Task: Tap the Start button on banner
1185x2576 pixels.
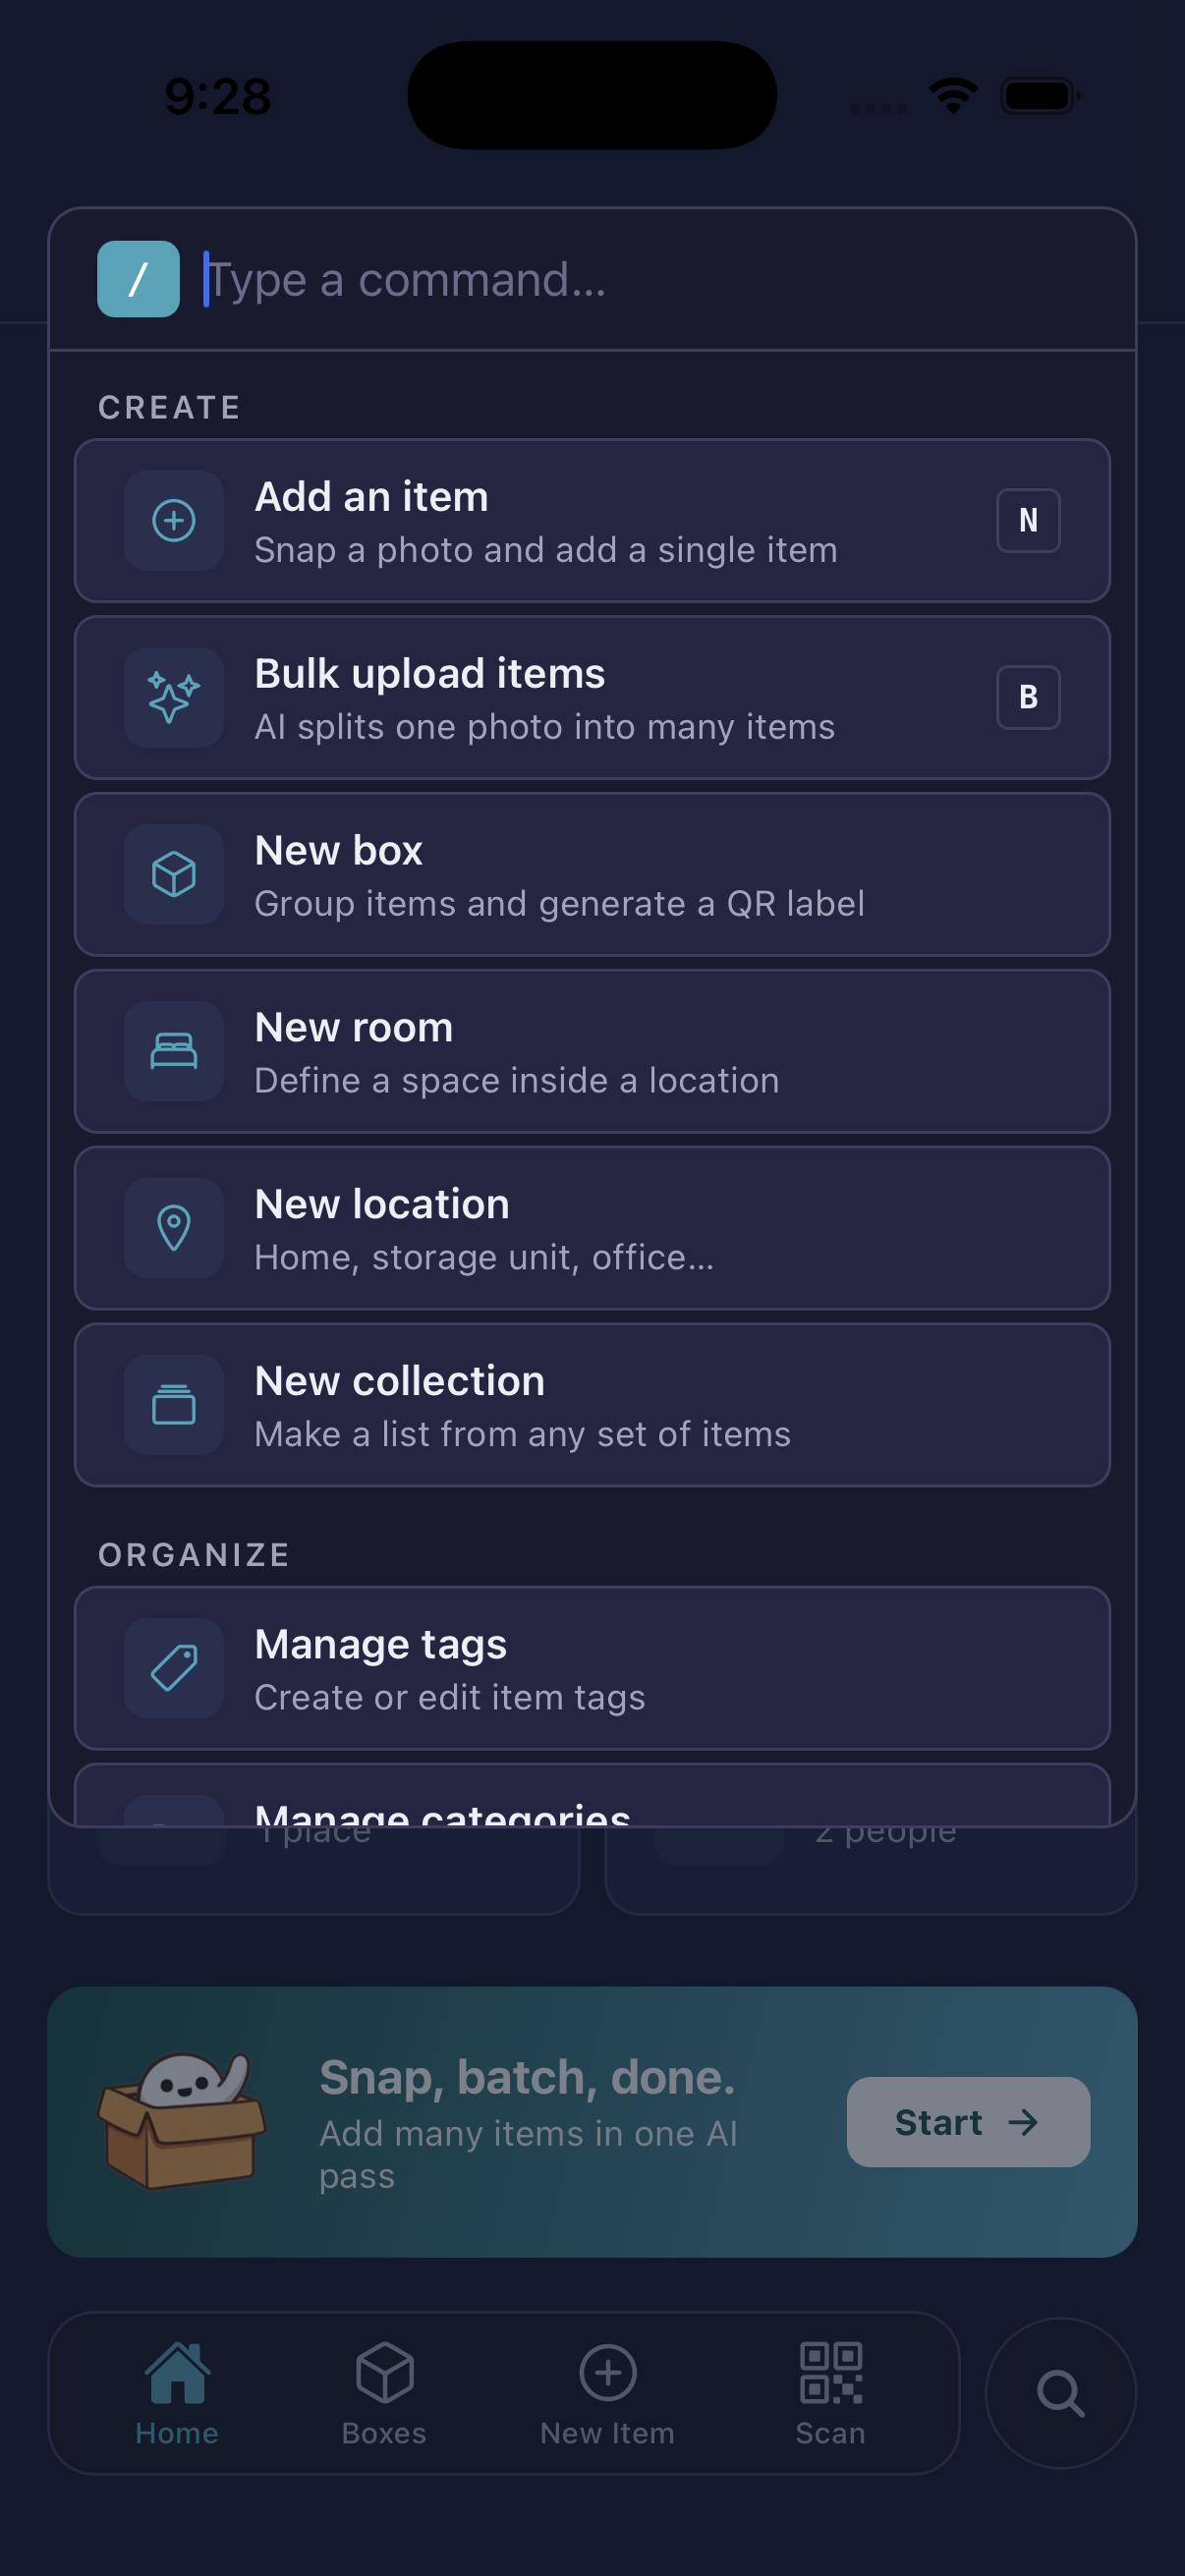Action: pos(968,2122)
